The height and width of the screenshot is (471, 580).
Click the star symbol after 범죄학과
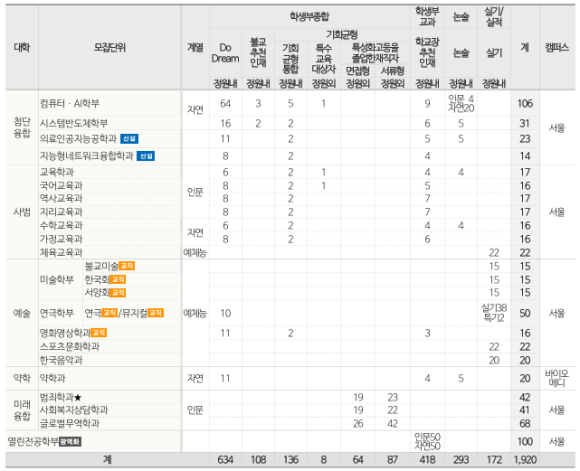coord(78,398)
